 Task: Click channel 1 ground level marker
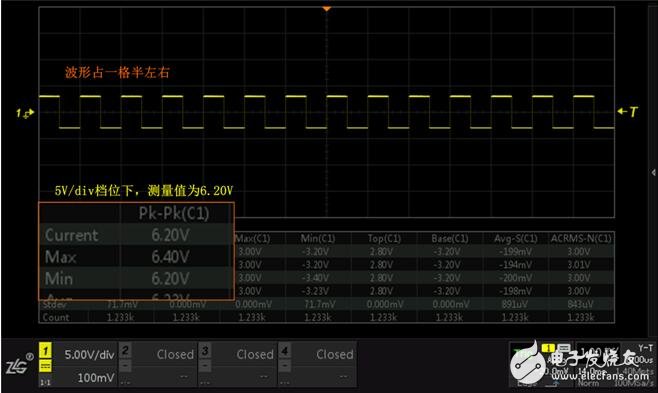(x=25, y=113)
